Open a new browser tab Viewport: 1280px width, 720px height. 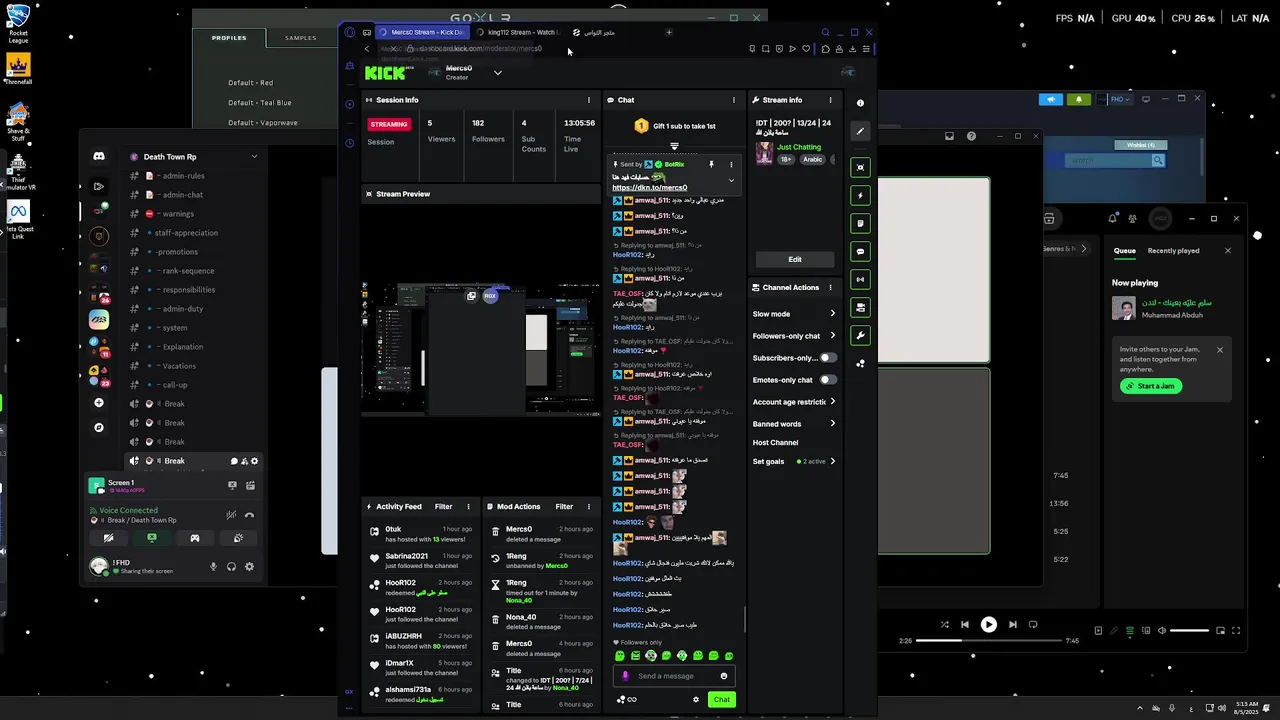[669, 32]
